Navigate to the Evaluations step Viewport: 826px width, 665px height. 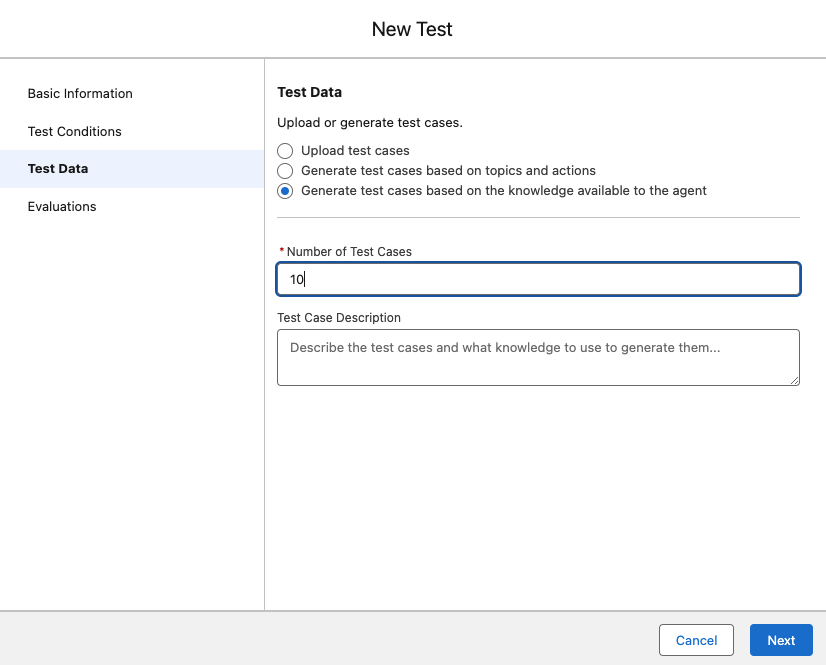click(x=62, y=206)
